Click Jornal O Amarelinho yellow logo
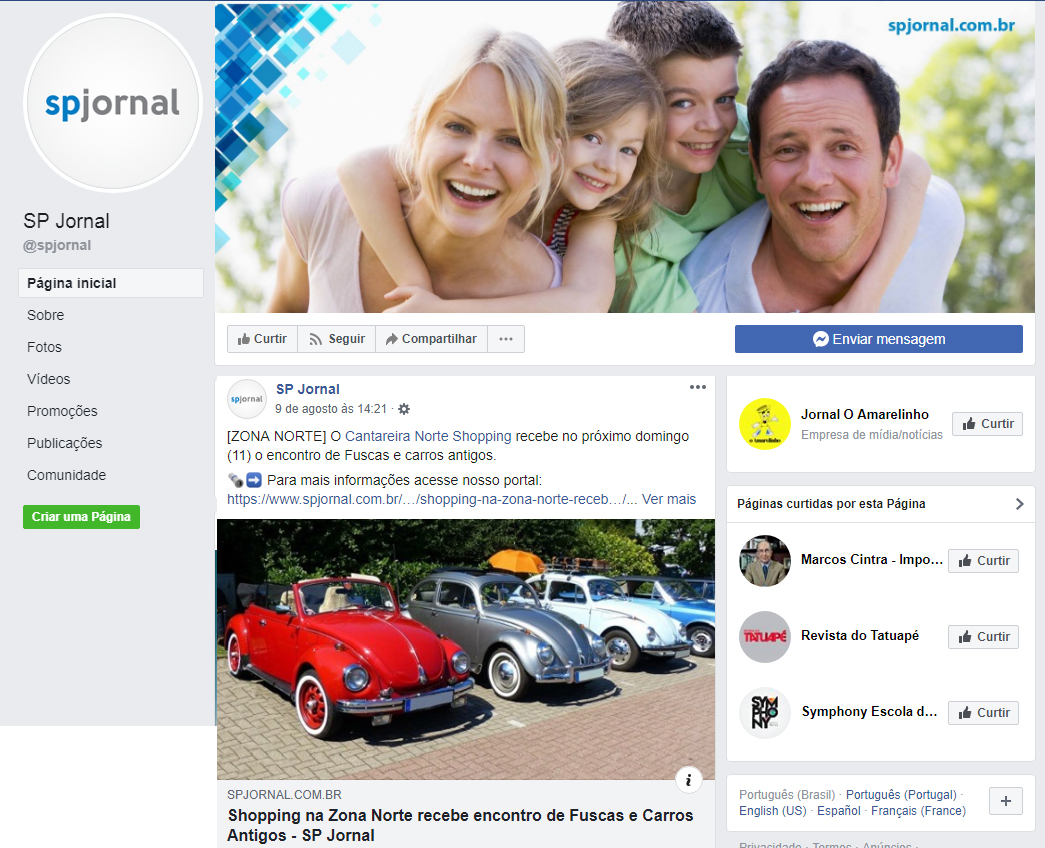The height and width of the screenshot is (848, 1045). [x=764, y=424]
